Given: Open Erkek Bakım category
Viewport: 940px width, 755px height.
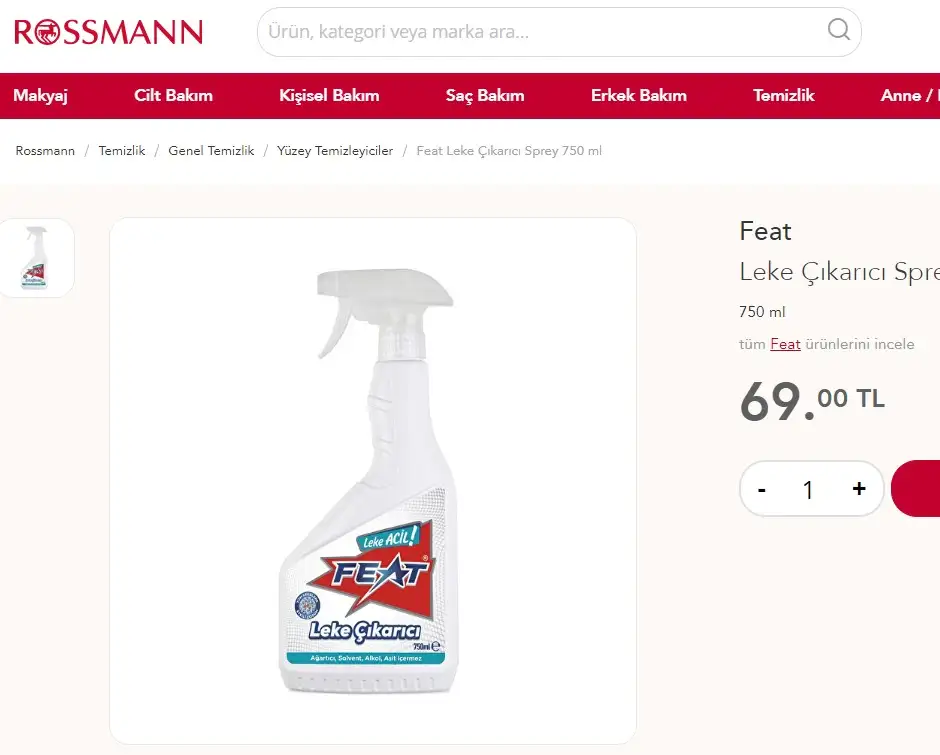Looking at the screenshot, I should click(638, 95).
